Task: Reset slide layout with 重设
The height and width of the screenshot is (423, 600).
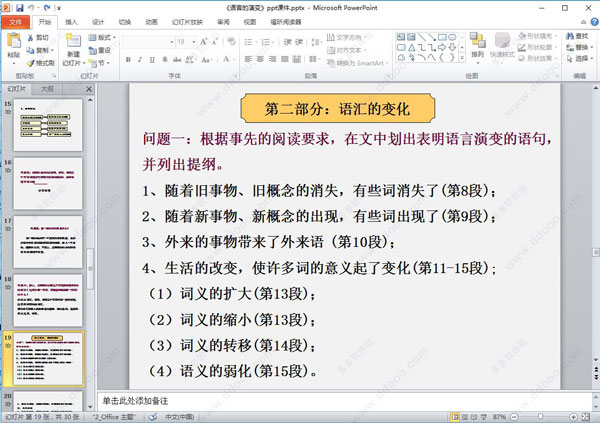Action: pyautogui.click(x=99, y=50)
